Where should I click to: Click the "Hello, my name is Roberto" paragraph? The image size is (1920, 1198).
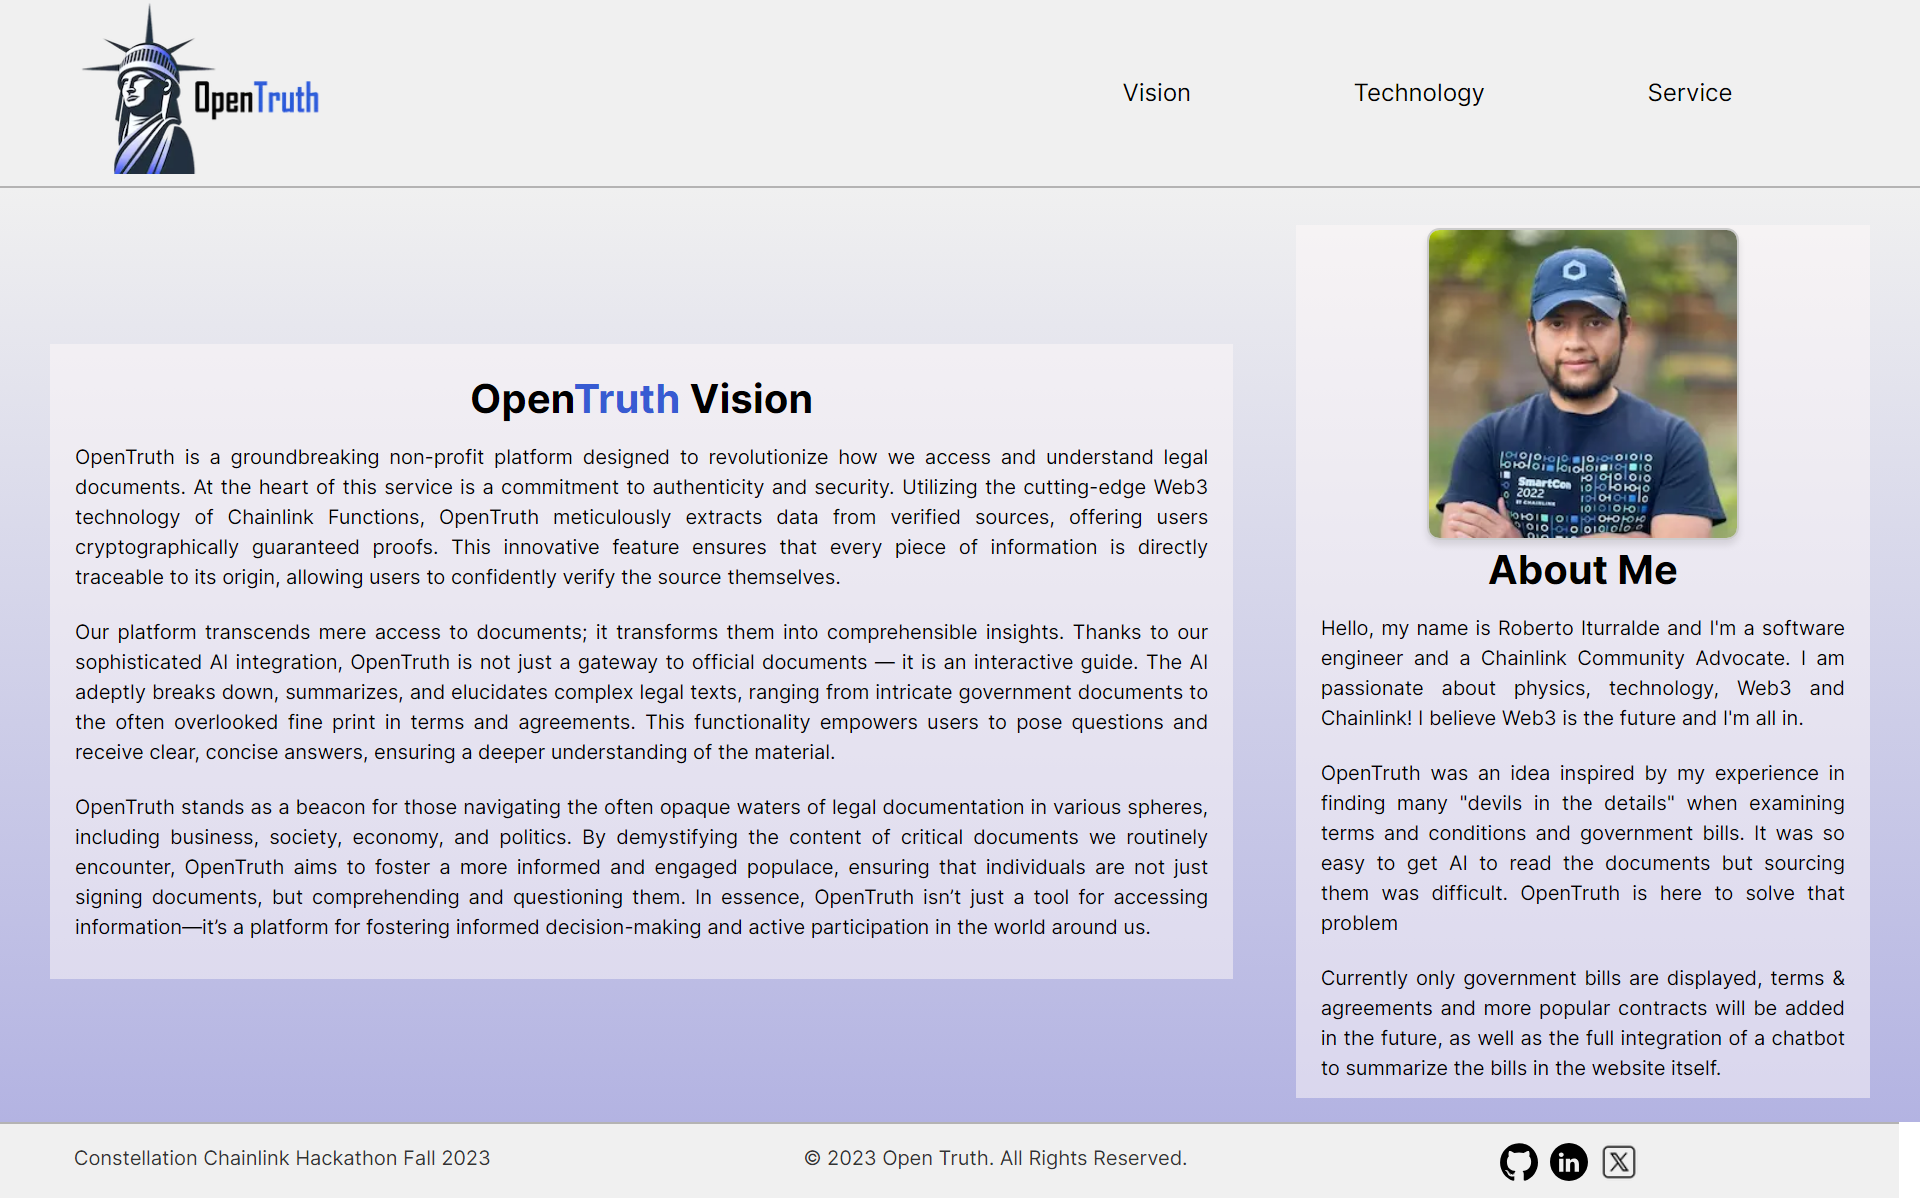pos(1582,673)
